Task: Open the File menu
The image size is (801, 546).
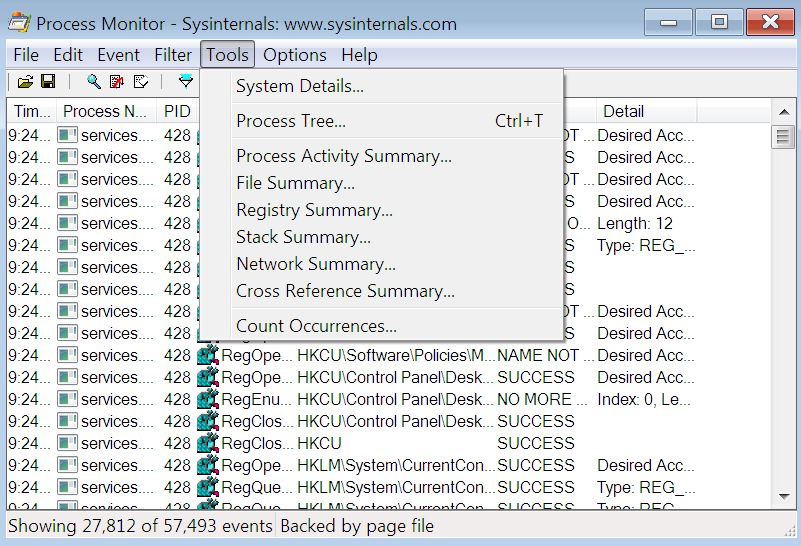Action: pyautogui.click(x=26, y=55)
